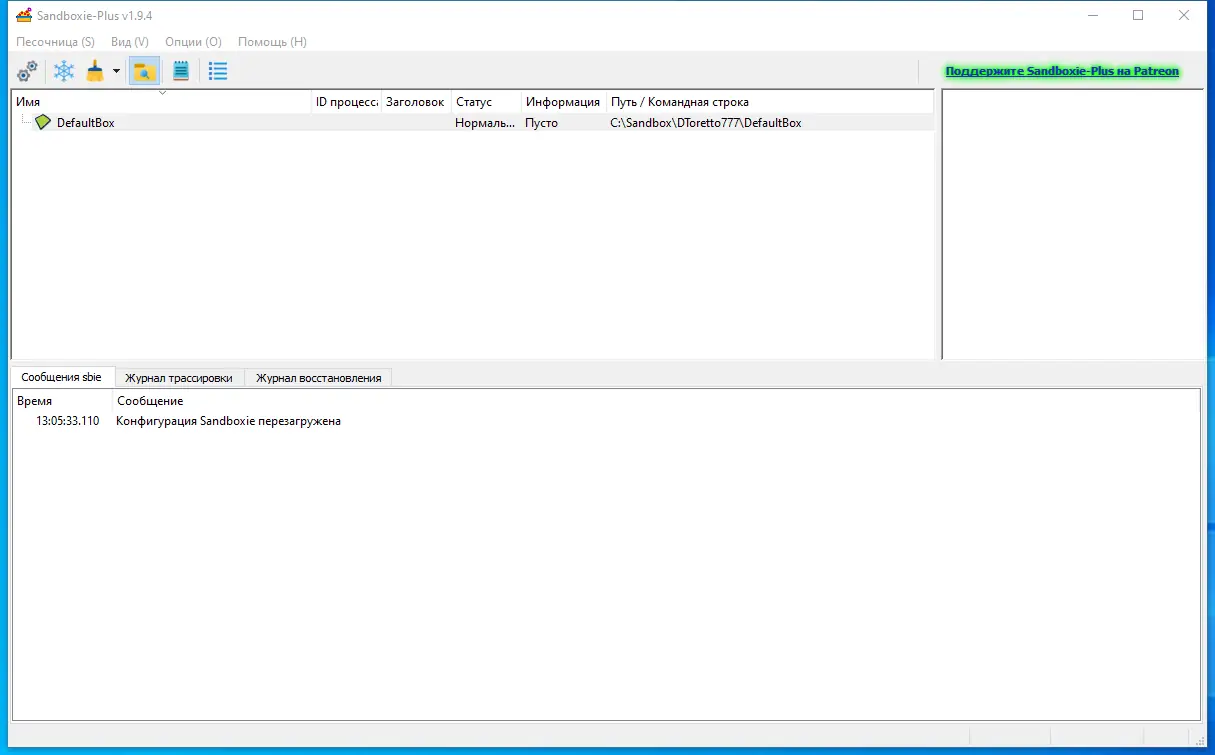The height and width of the screenshot is (755, 1215).
Task: Click the notepad edit ini icon
Action: (x=181, y=71)
